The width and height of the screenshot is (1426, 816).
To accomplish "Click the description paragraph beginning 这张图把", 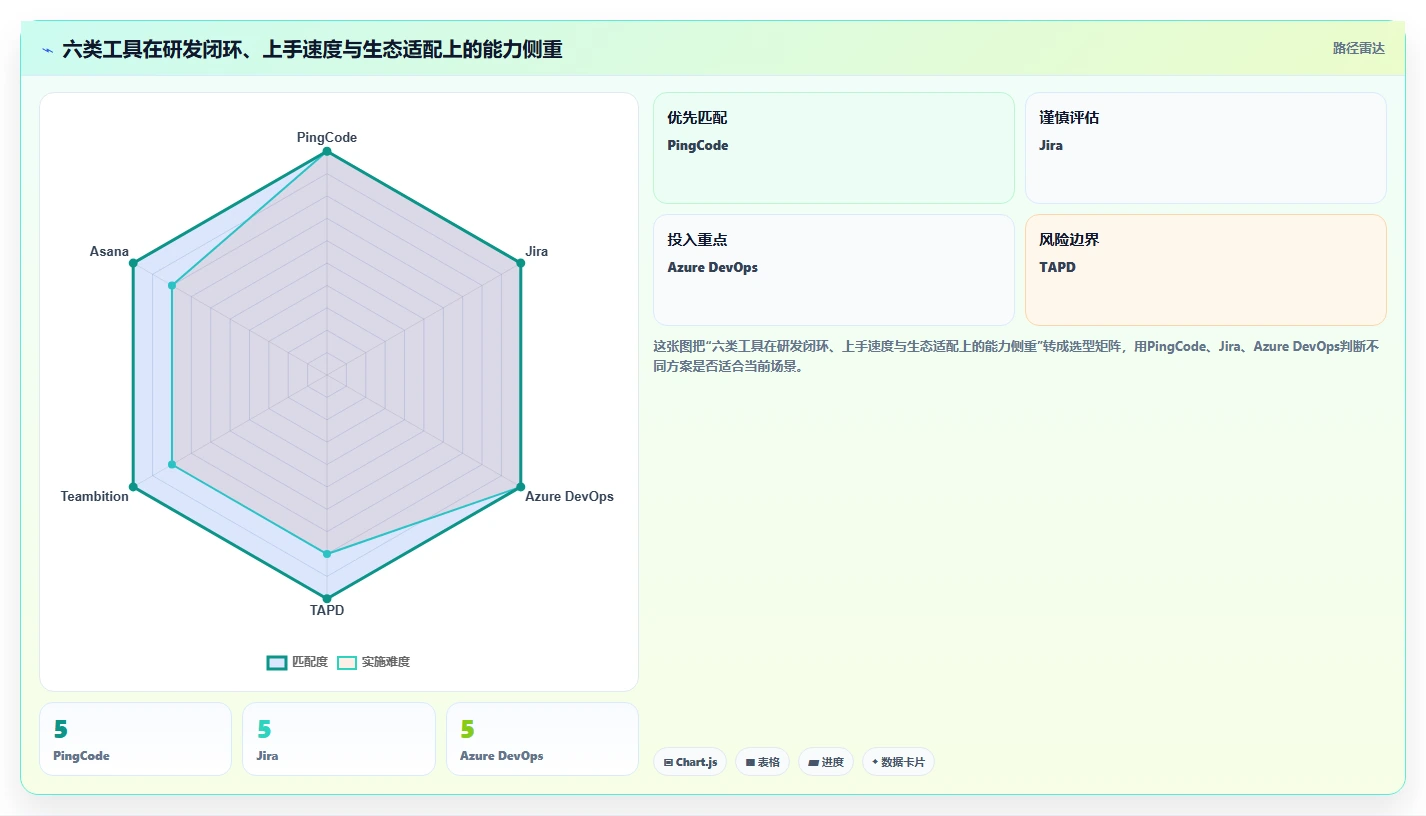I will 1016,356.
